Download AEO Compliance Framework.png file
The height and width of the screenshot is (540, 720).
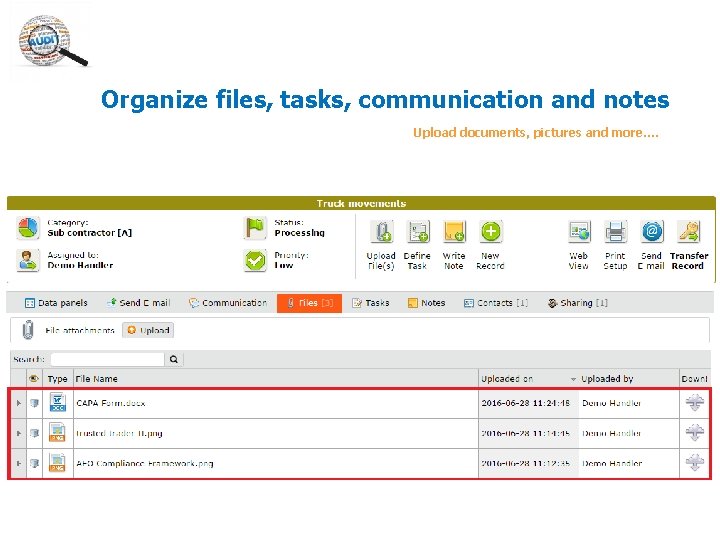695,462
